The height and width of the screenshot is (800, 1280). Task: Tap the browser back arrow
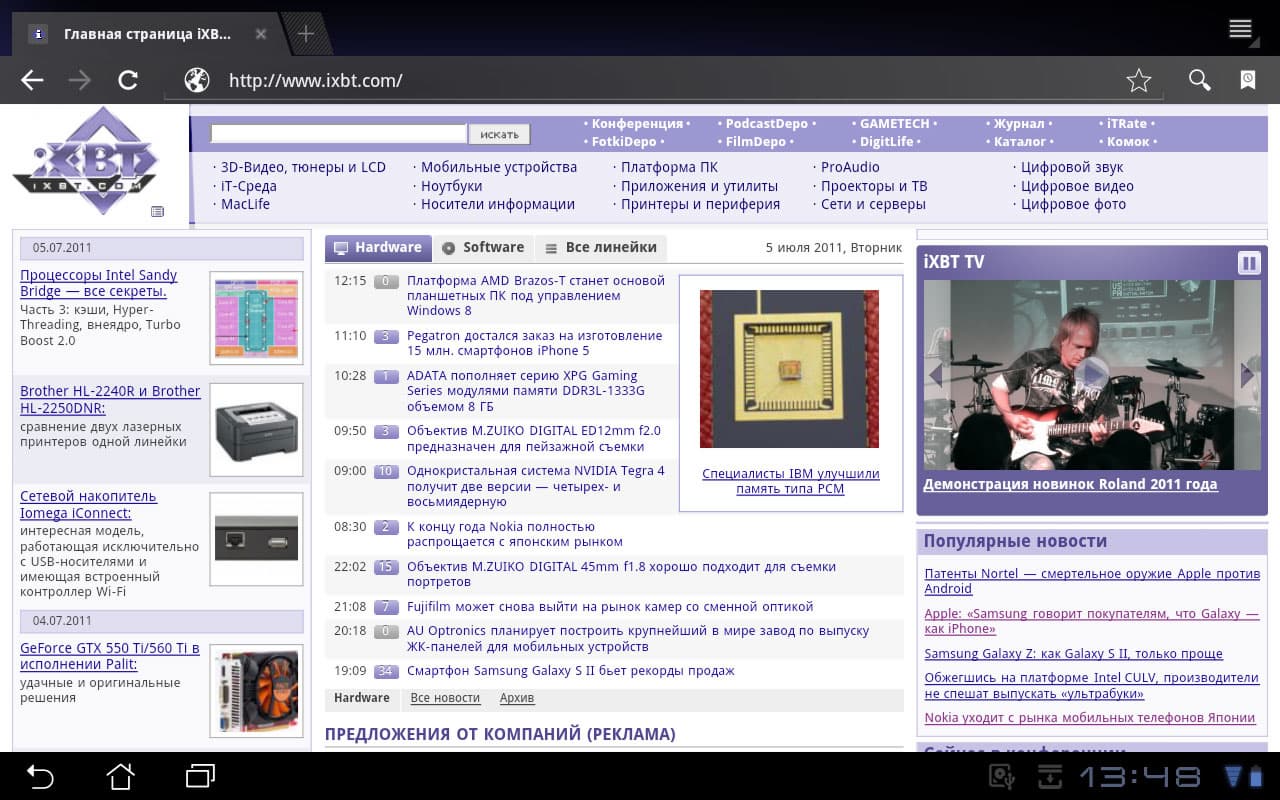click(32, 81)
